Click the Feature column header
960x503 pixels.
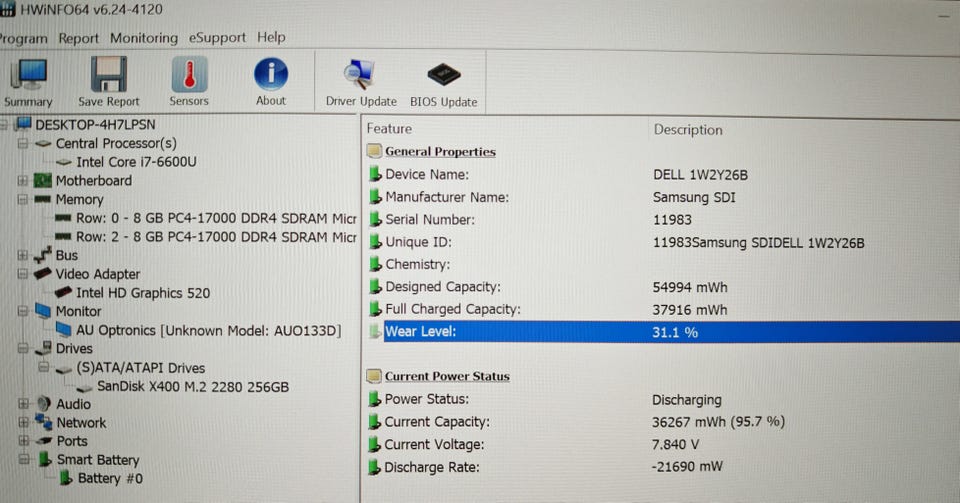[389, 129]
